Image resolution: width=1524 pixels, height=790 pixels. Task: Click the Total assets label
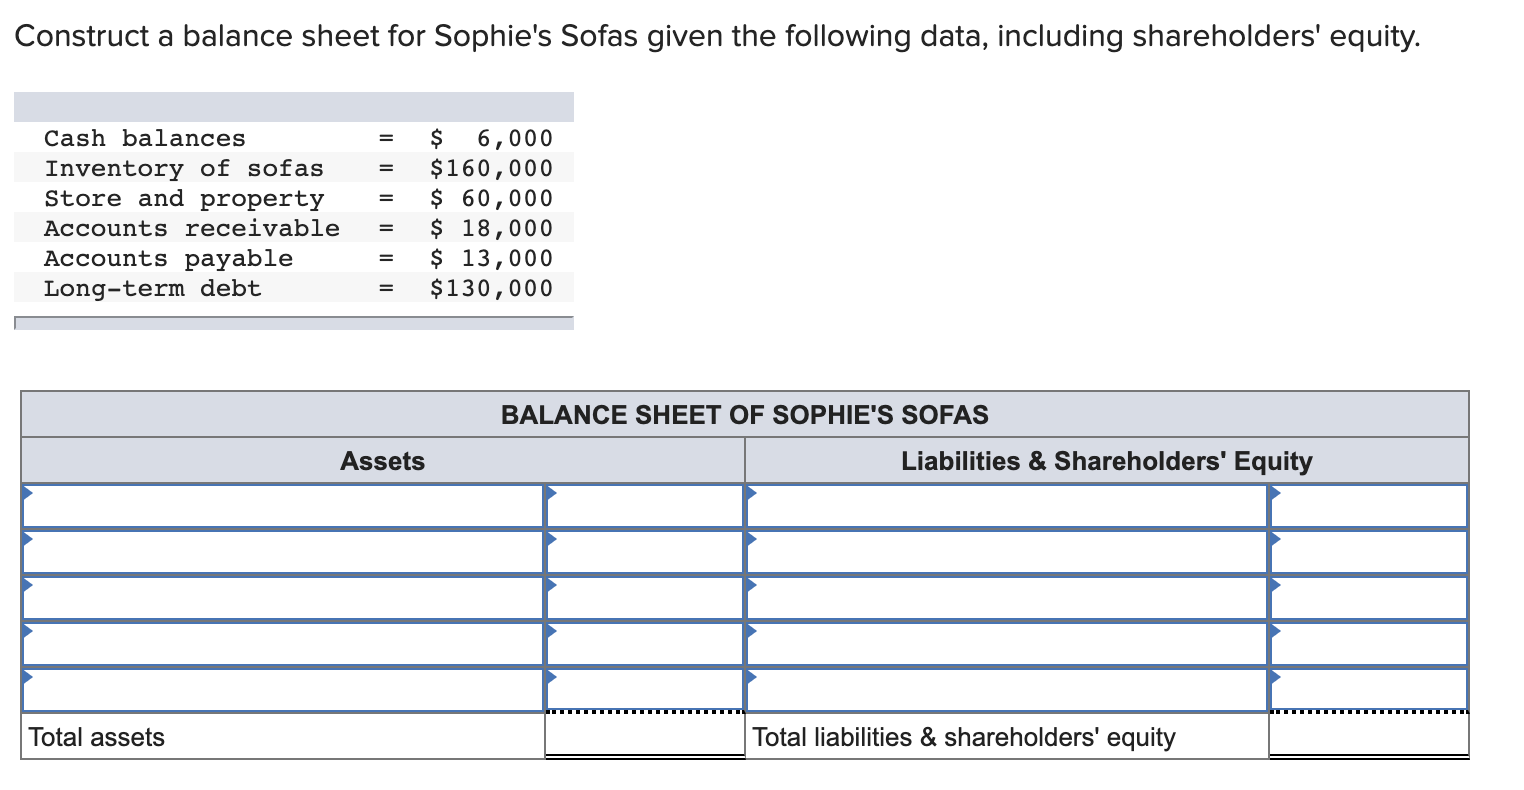pos(96,737)
